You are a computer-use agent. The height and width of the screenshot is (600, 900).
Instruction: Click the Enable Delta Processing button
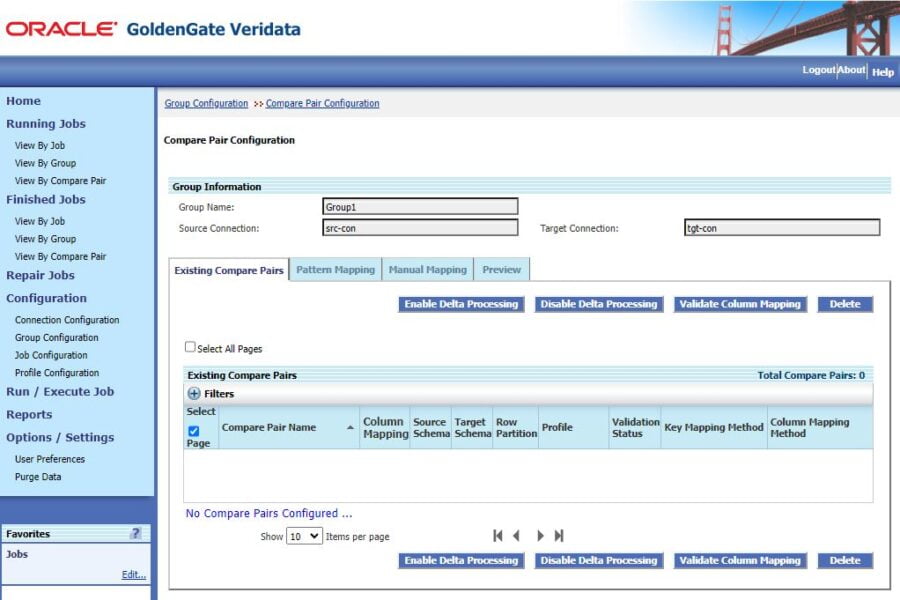460,304
